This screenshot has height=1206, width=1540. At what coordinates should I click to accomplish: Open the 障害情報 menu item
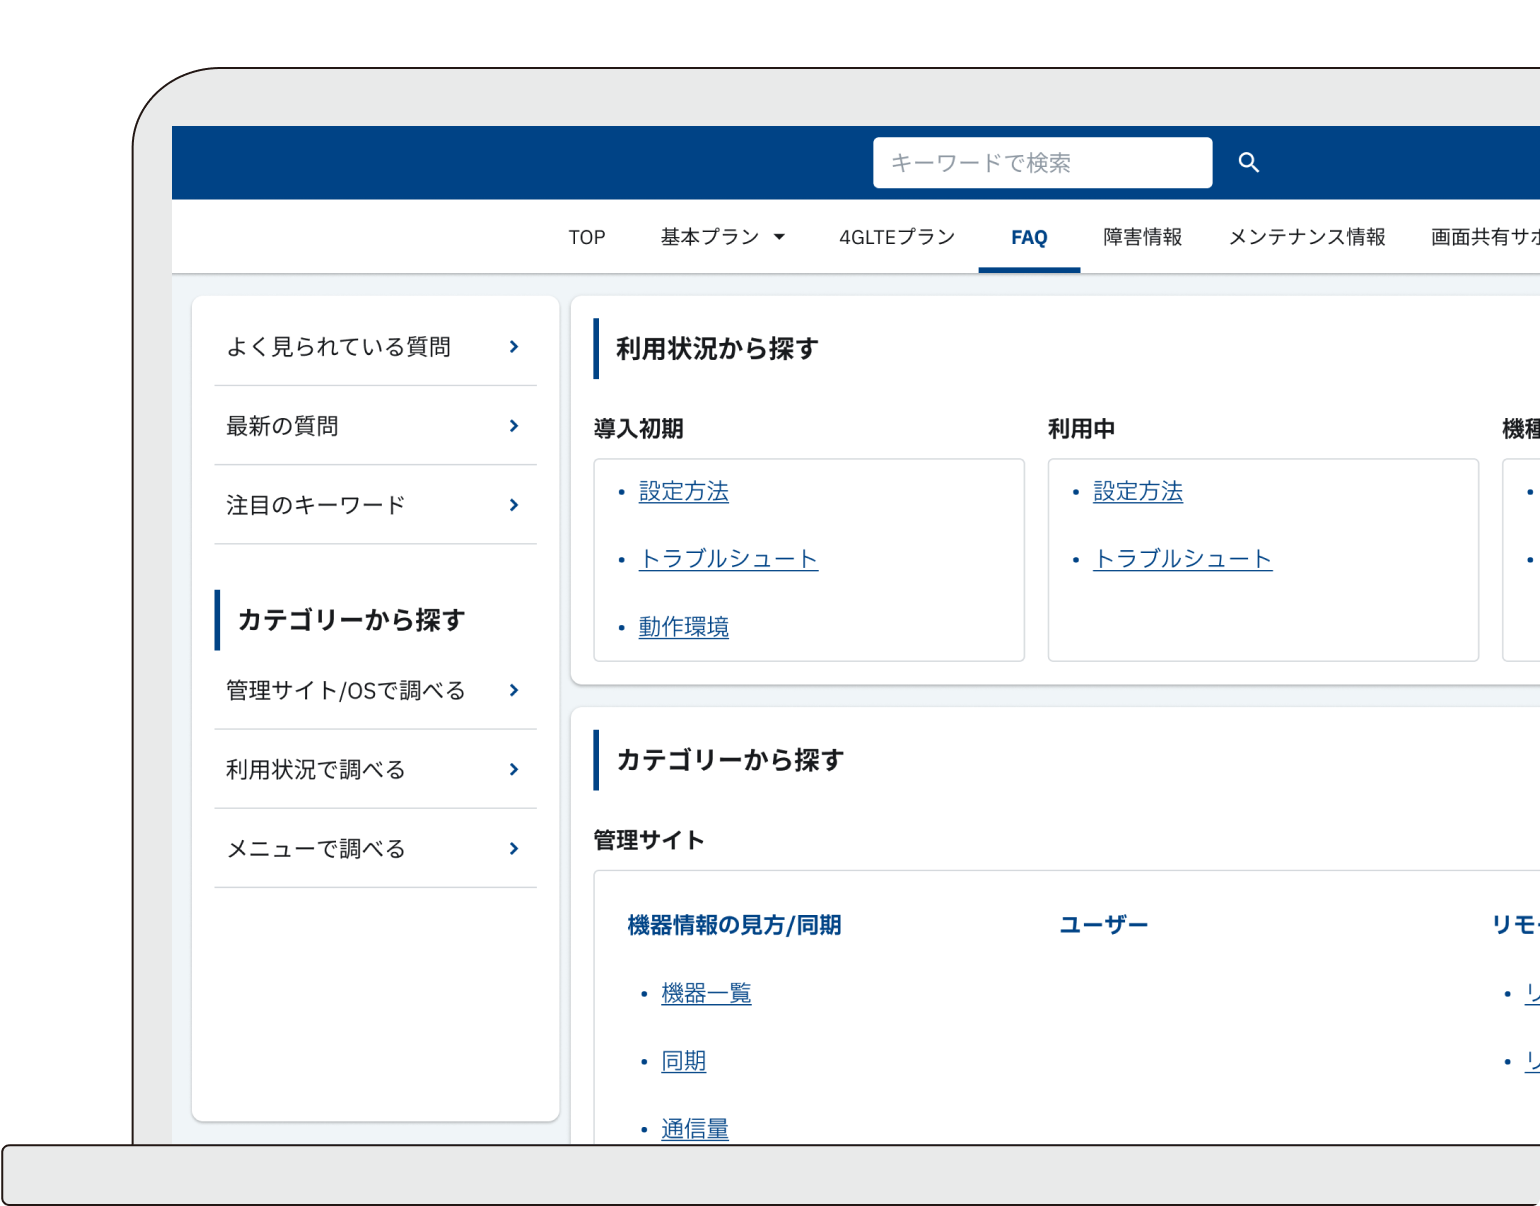[x=1142, y=237]
